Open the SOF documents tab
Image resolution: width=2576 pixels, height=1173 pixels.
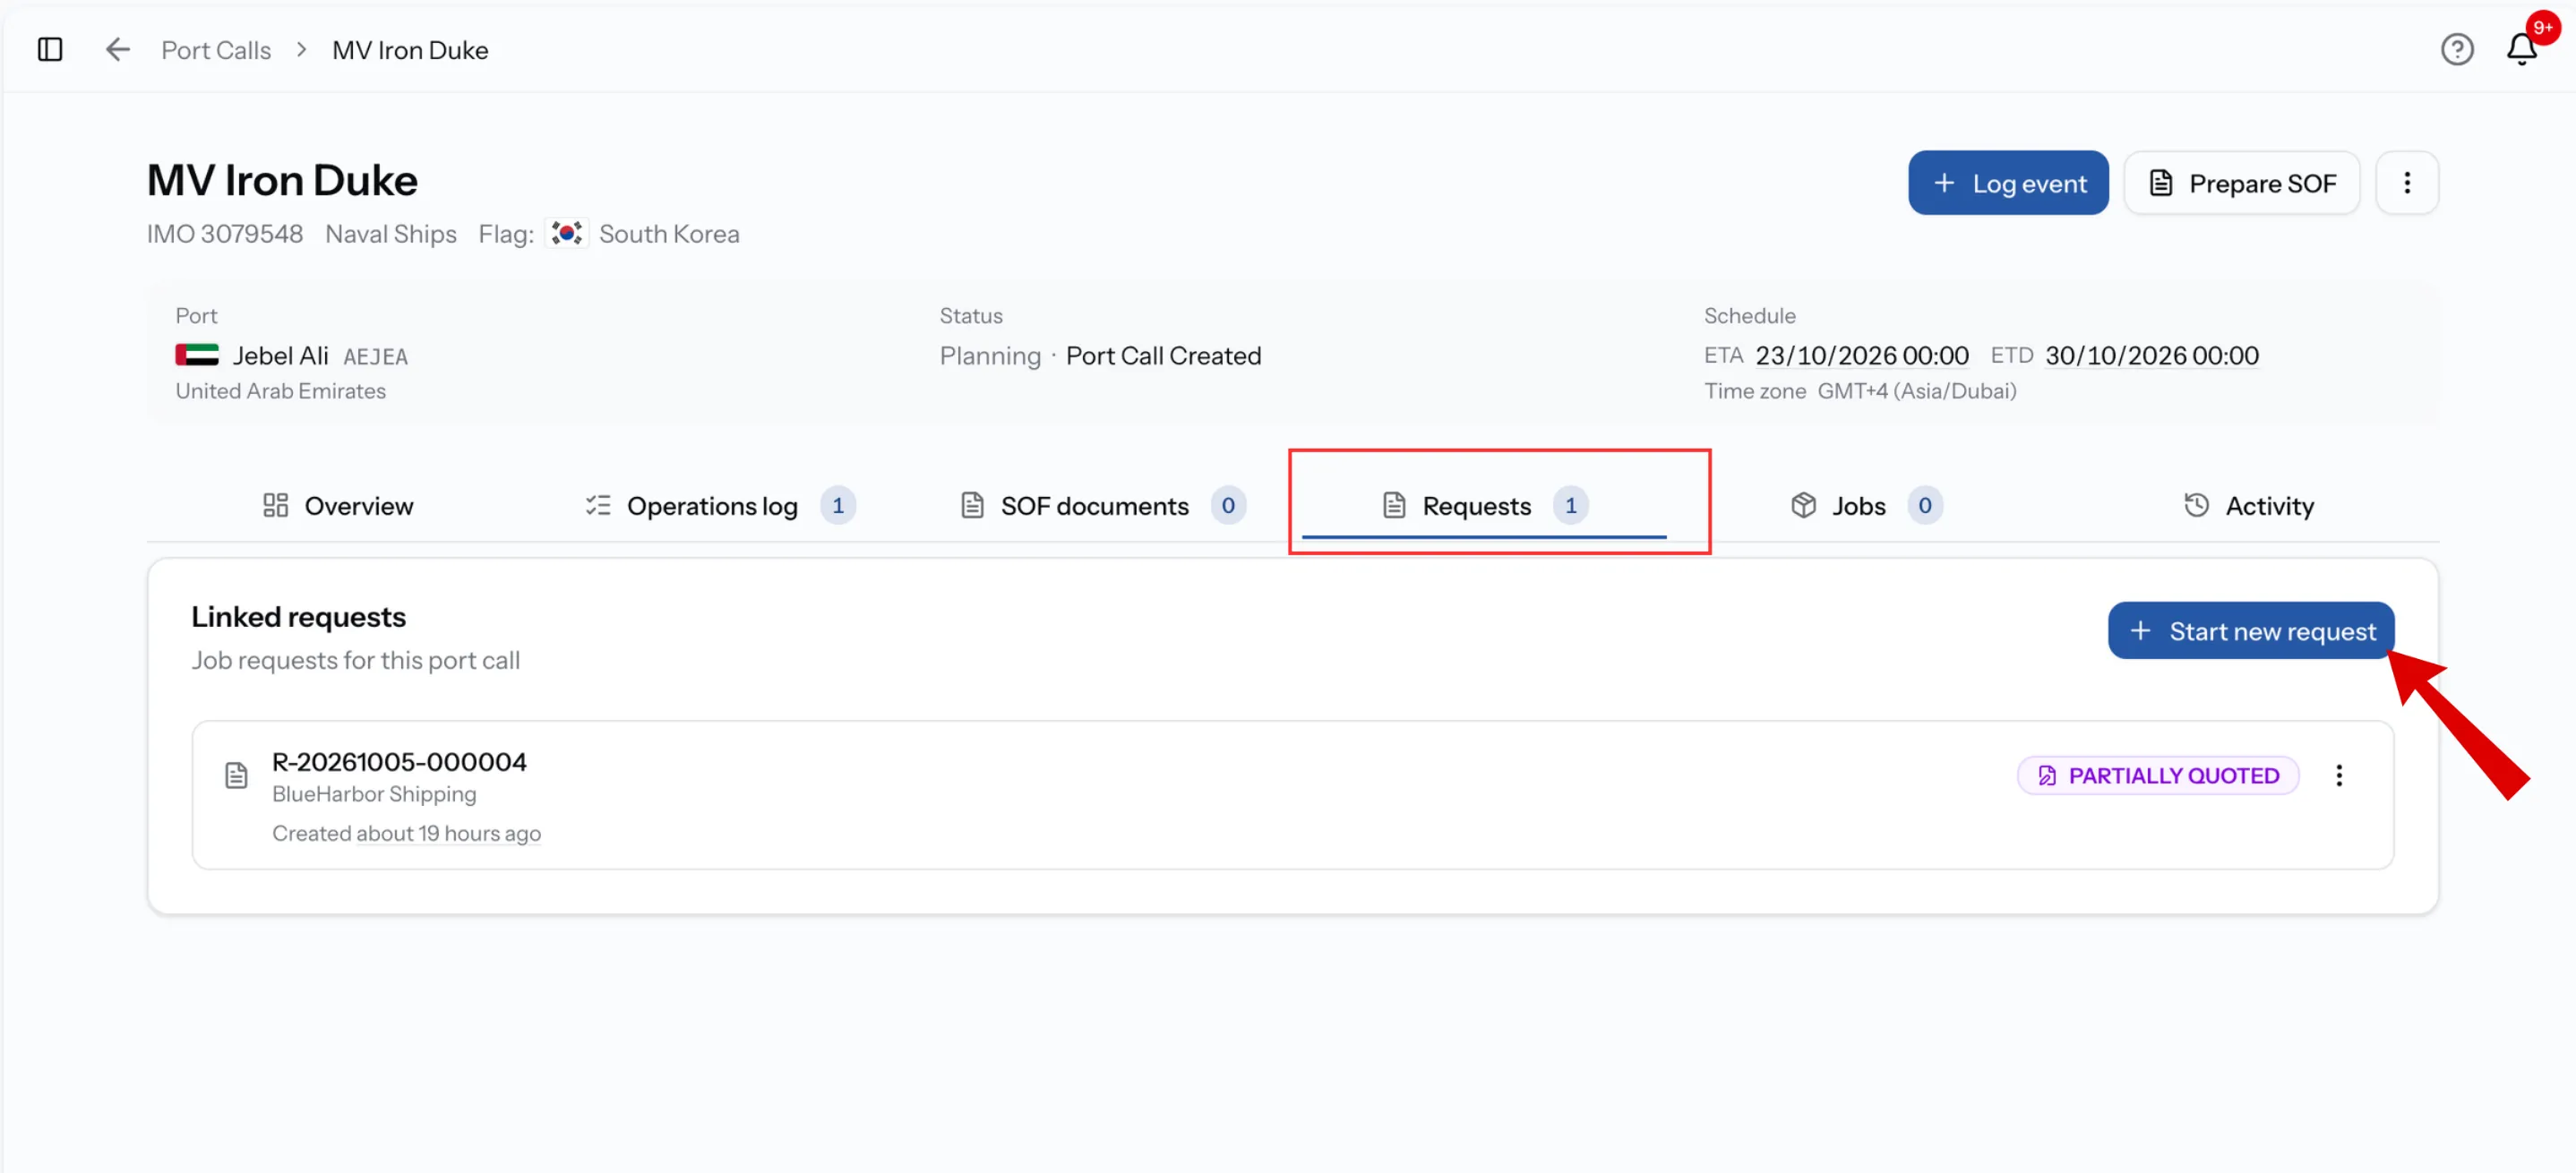tap(1102, 505)
